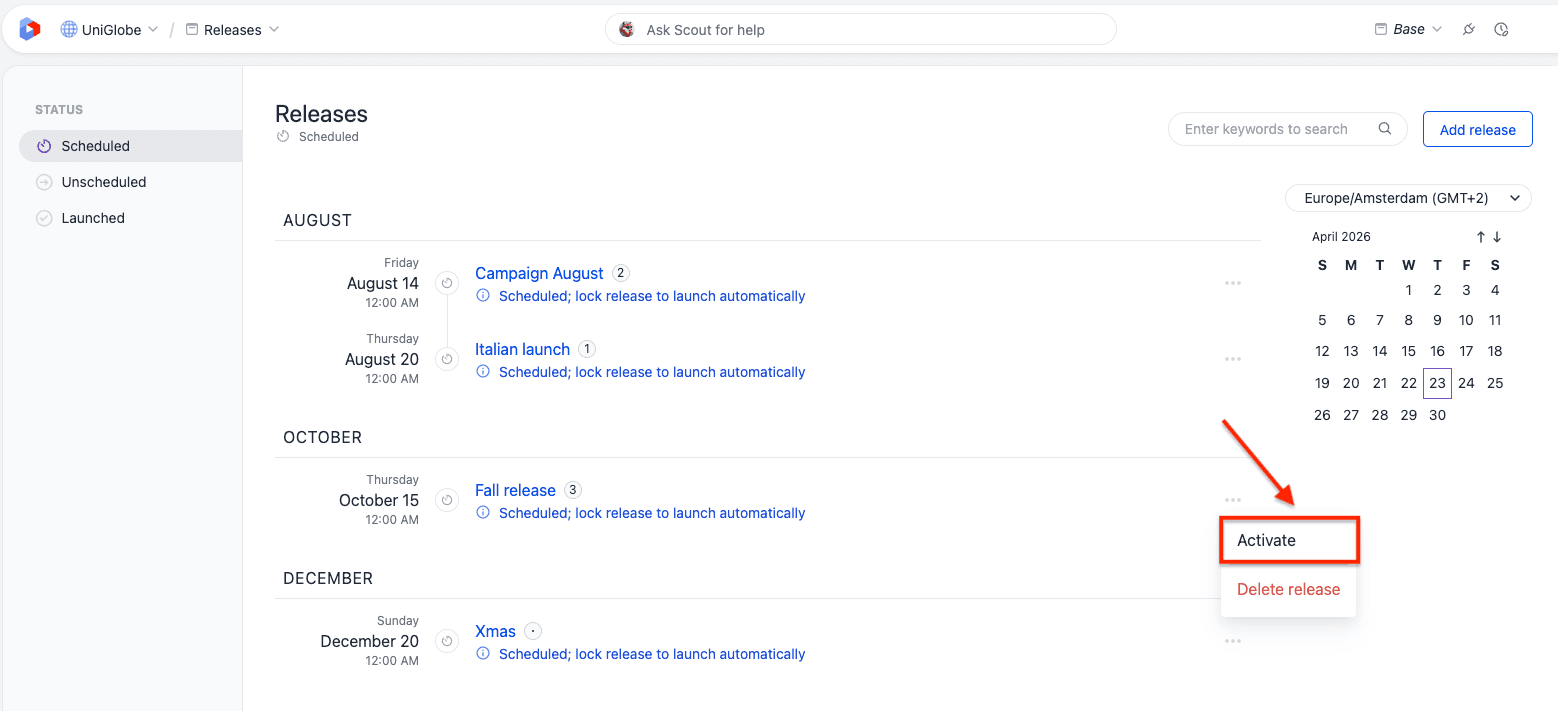Choose Delete release from the context menu
Viewport: 1558px width, 711px height.
(1288, 589)
